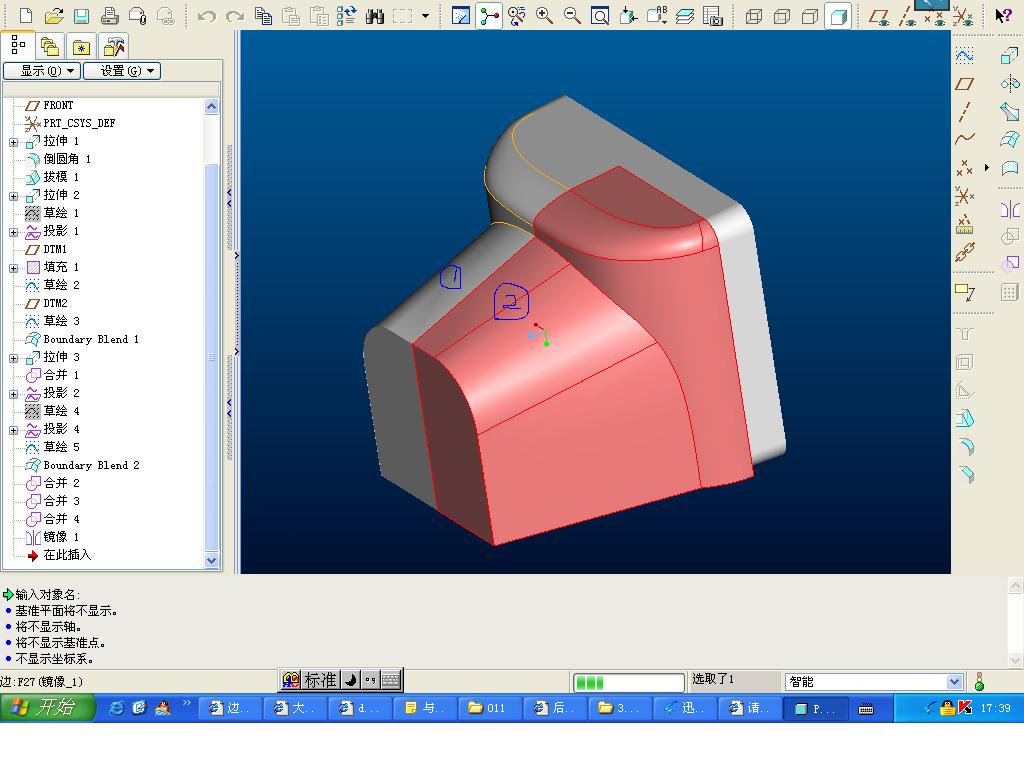The width and height of the screenshot is (1024, 768).
Task: Click the zoom out magnifier
Action: pyautogui.click(x=572, y=16)
